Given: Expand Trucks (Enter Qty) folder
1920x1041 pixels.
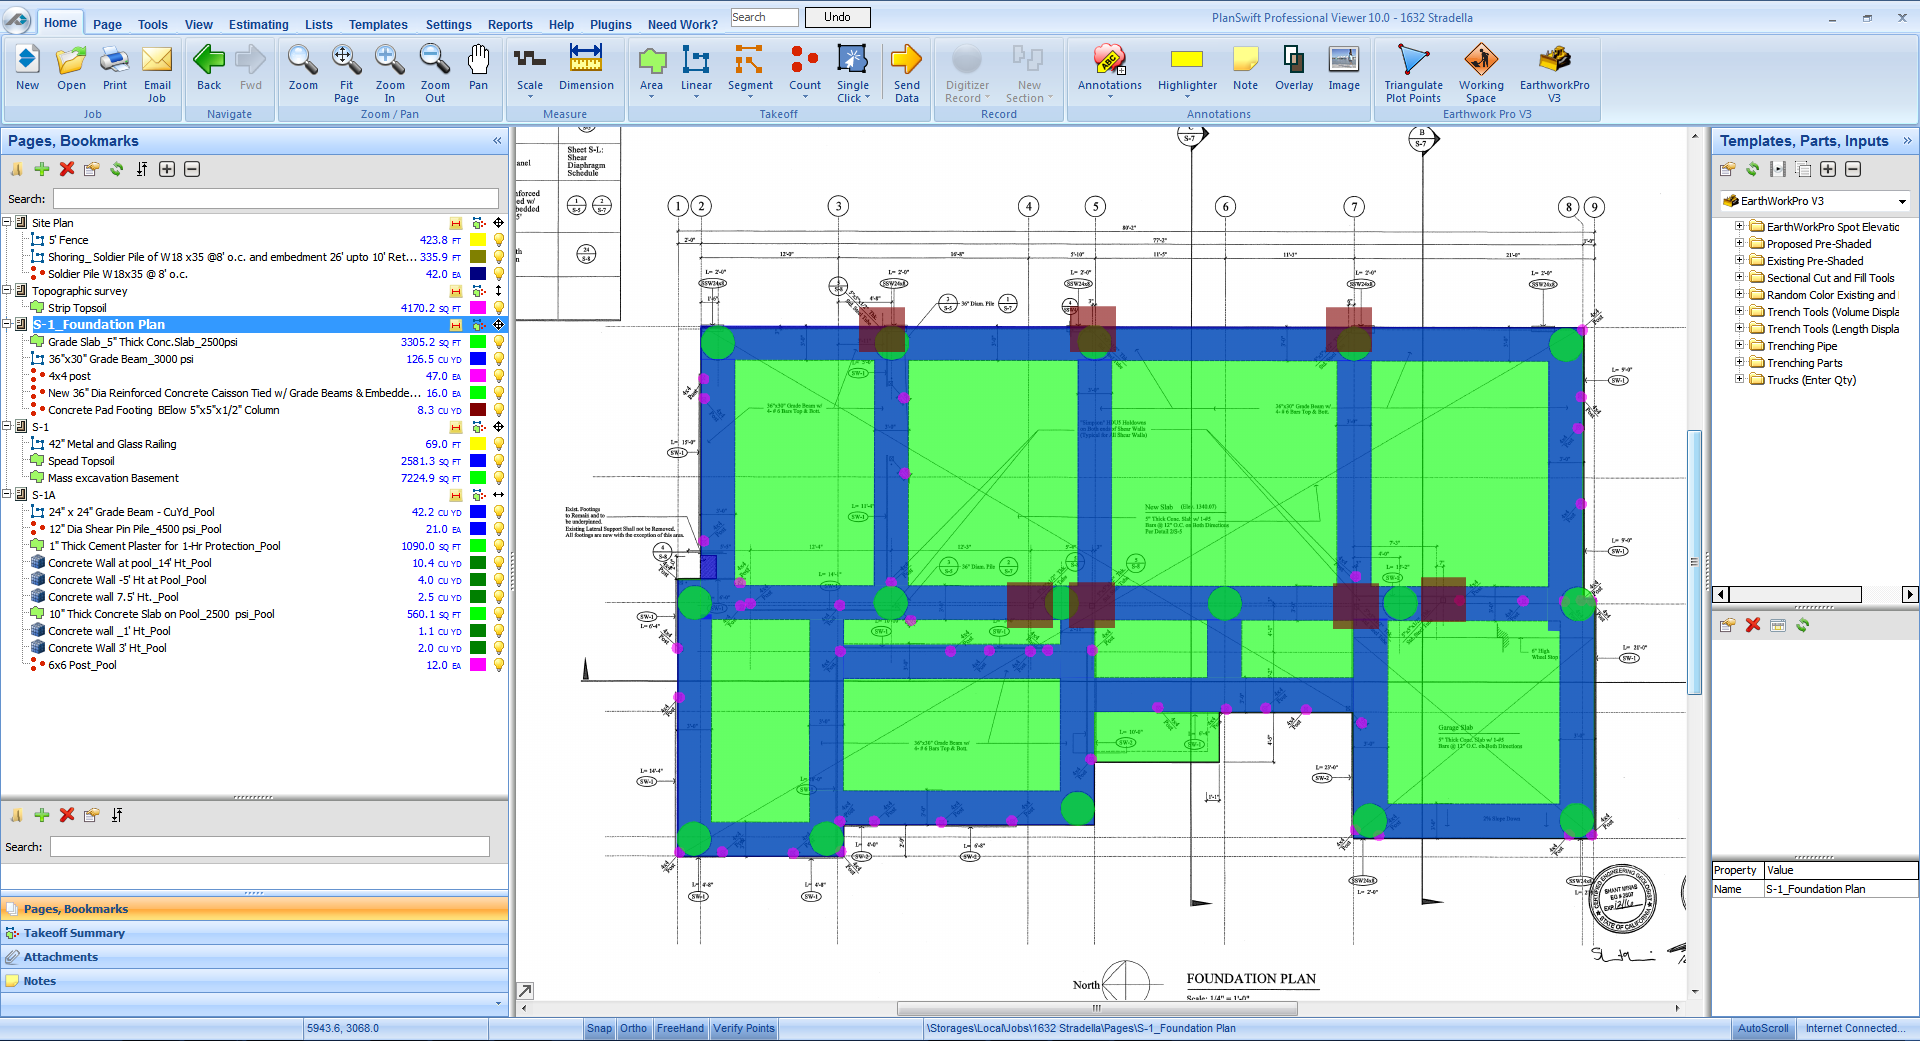Looking at the screenshot, I should click(1739, 380).
